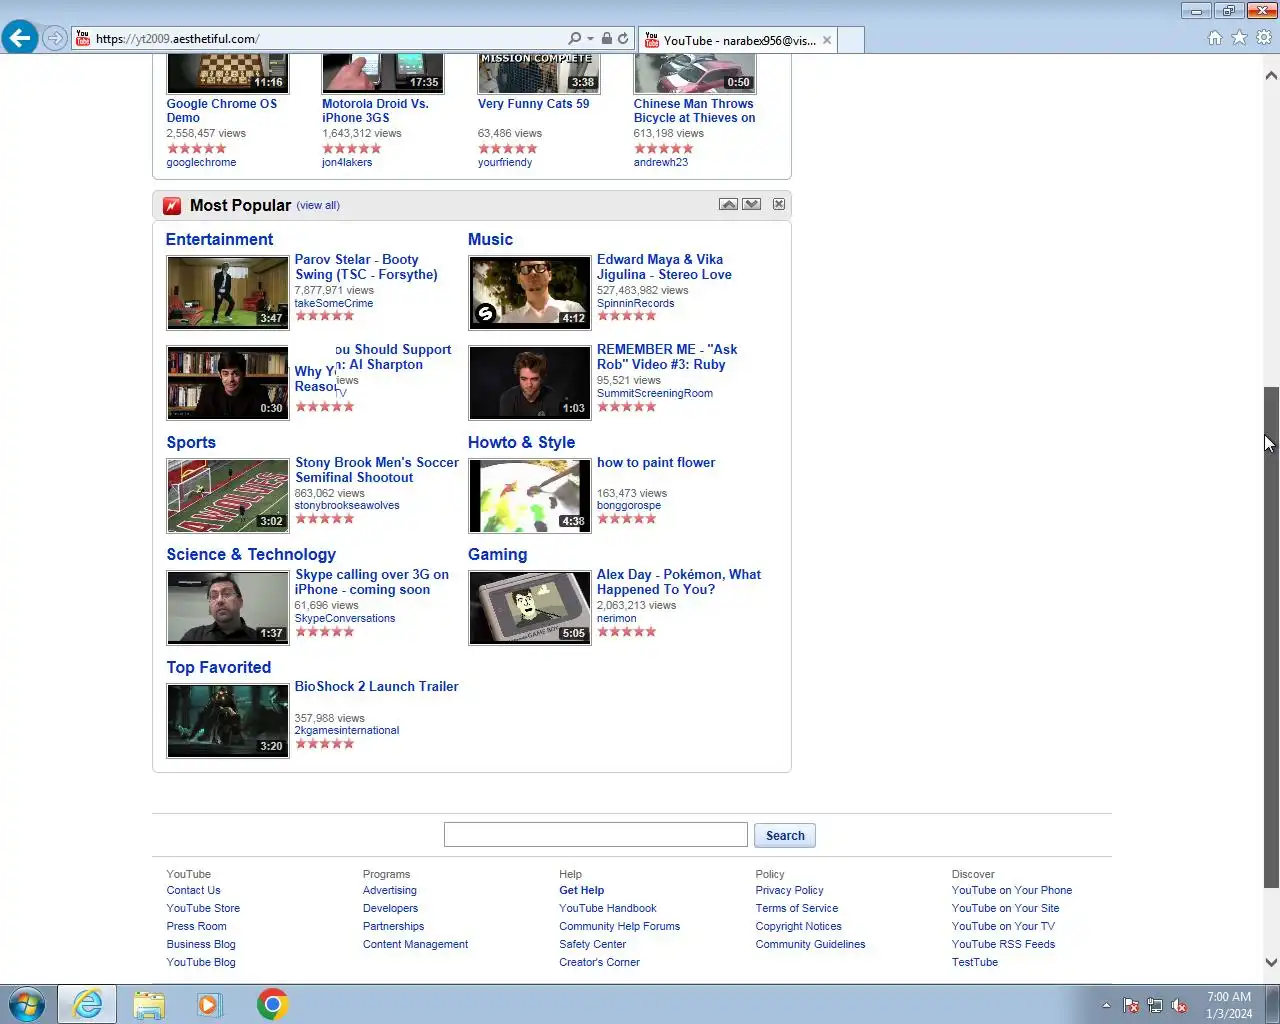Open SpinninRecords channel link
Screen dimensions: 1280x1024
(x=635, y=303)
